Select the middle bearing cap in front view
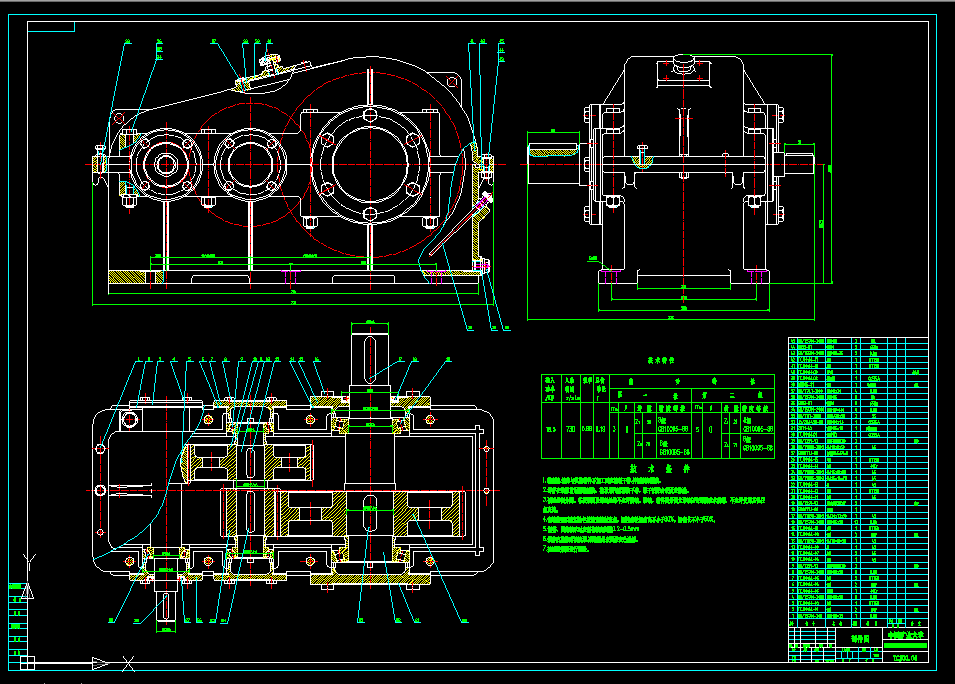 (250, 164)
